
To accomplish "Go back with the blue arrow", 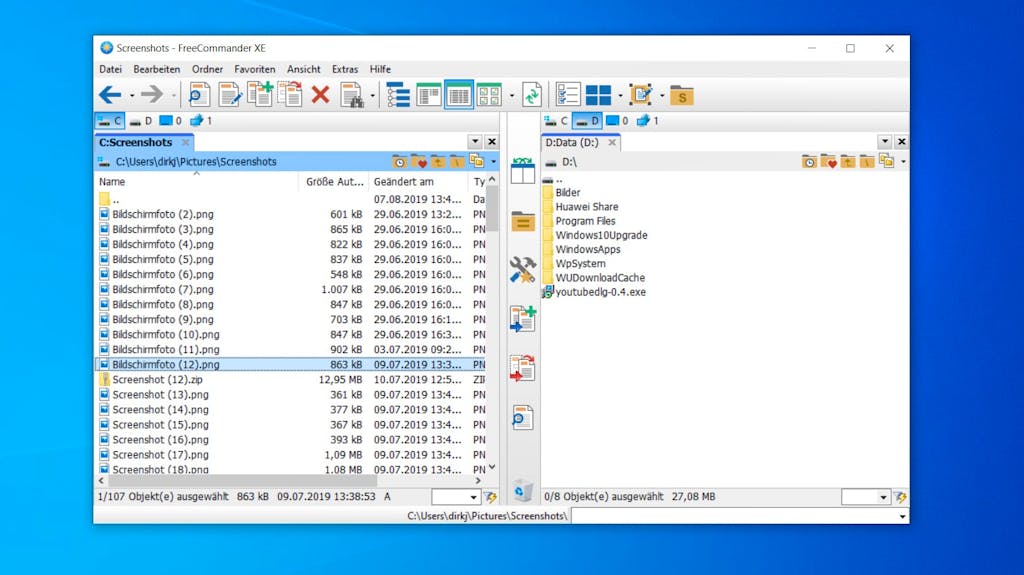I will click(x=110, y=95).
